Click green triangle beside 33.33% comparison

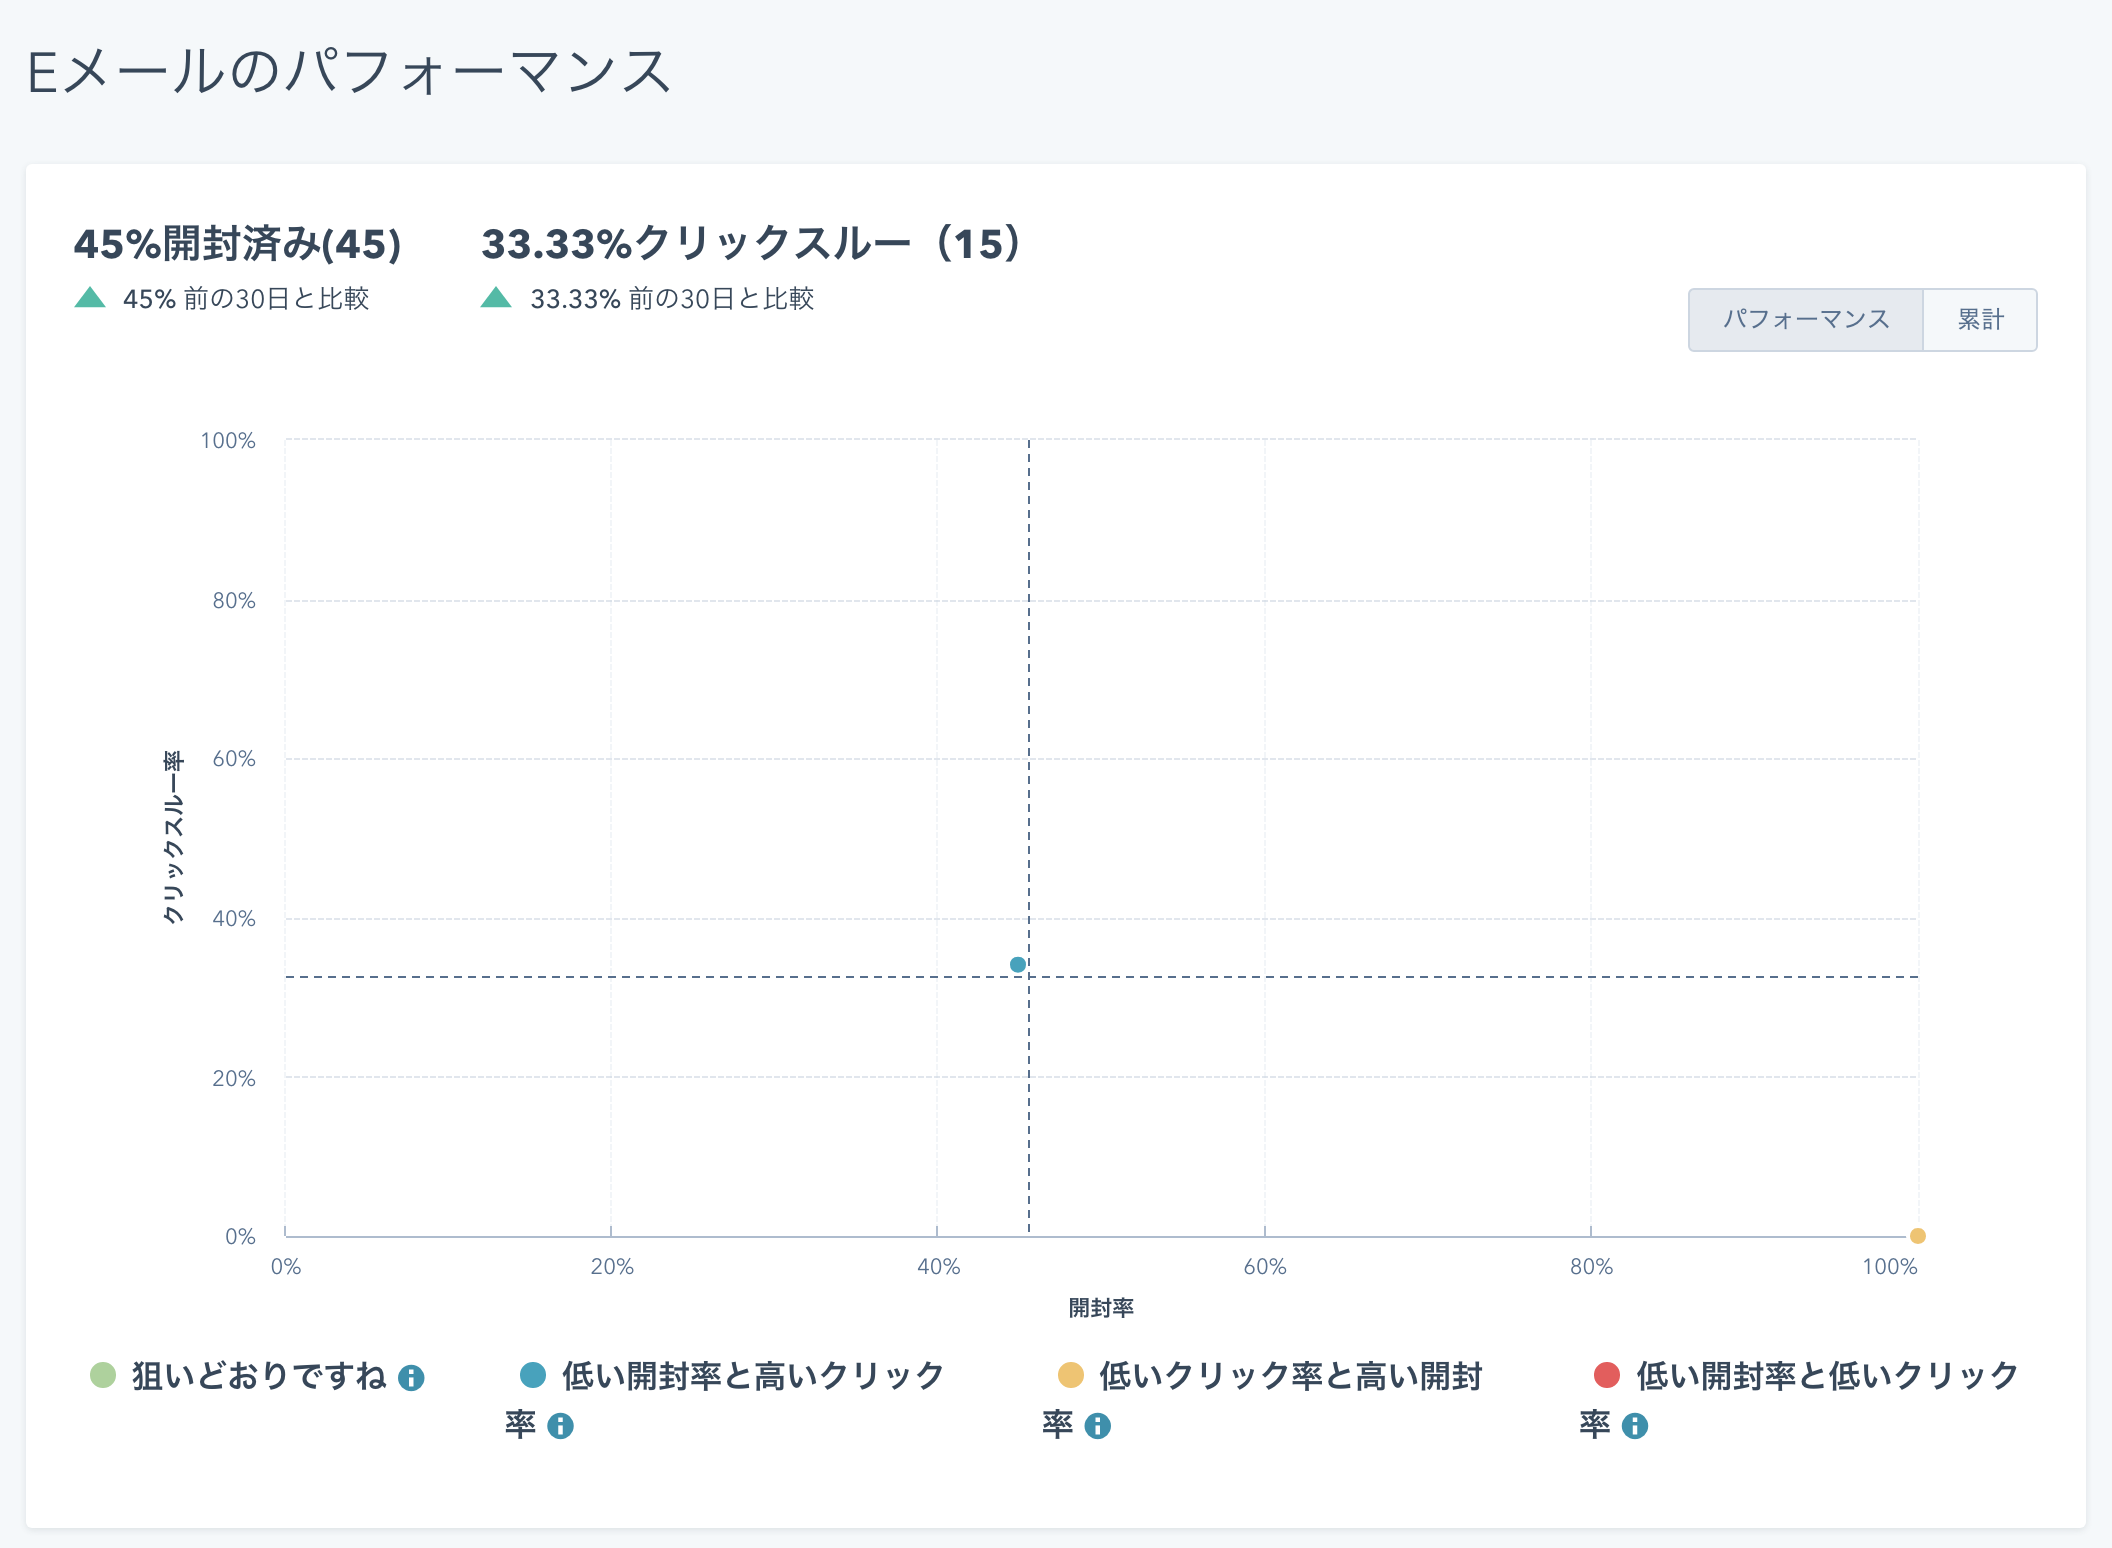click(496, 297)
